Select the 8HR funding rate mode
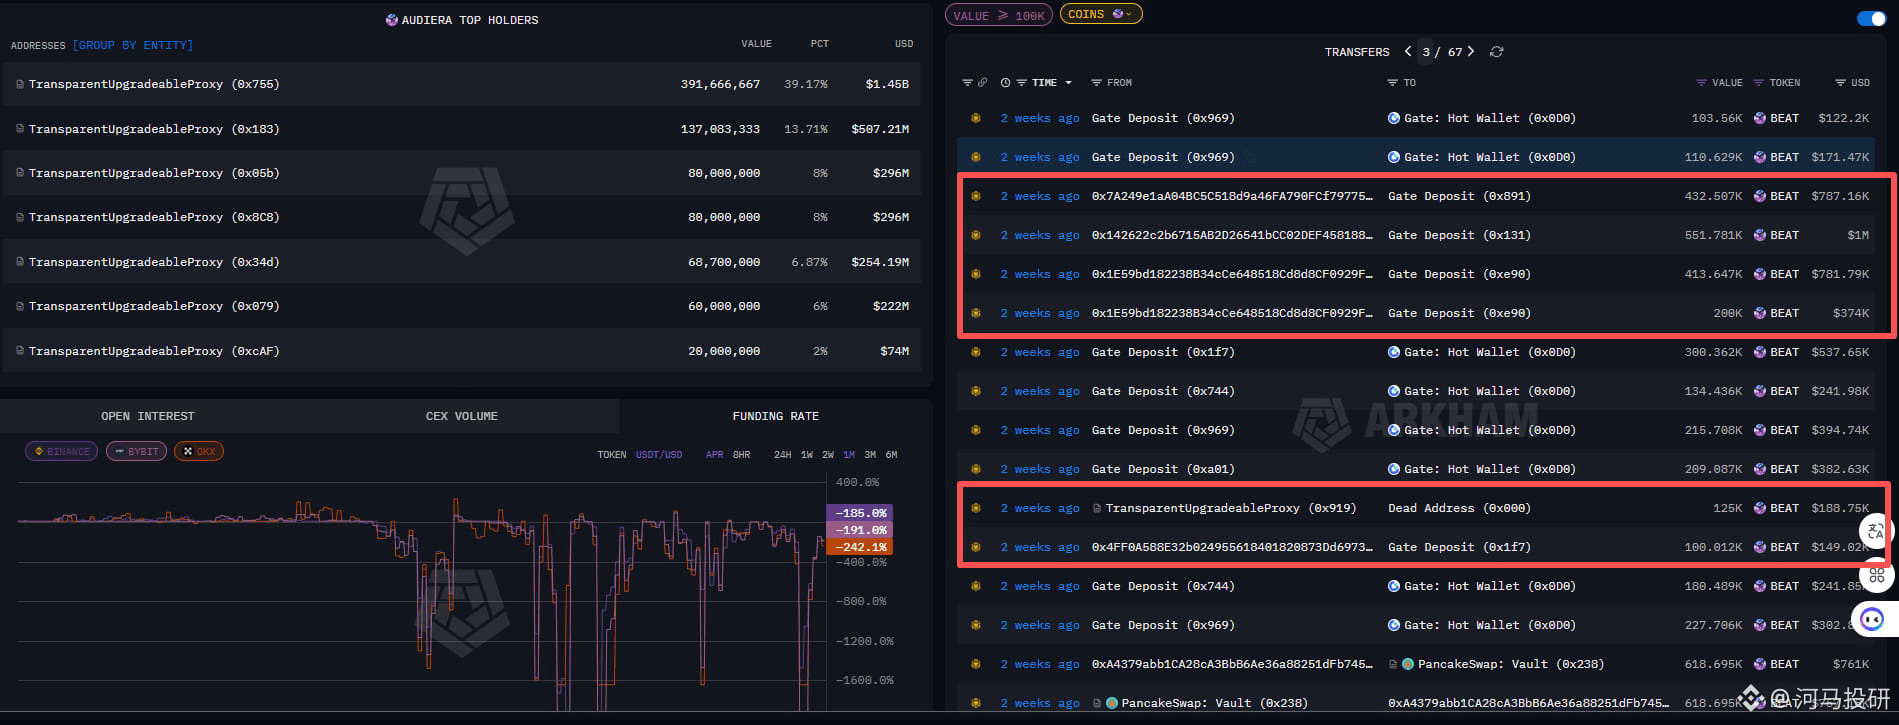Screen dimensions: 1899x725 (741, 455)
